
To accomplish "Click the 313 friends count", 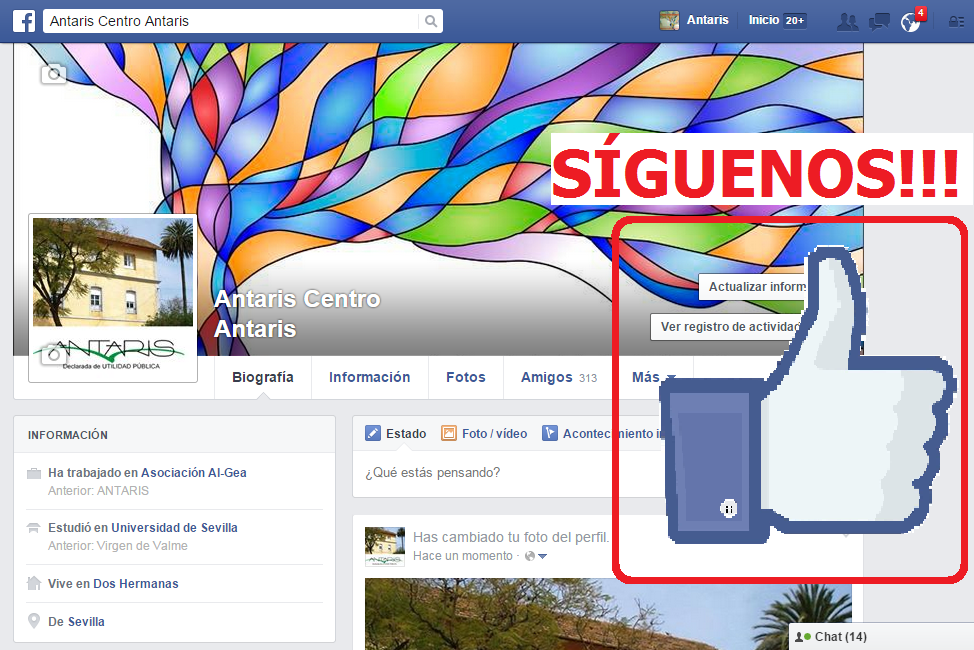I will [588, 378].
